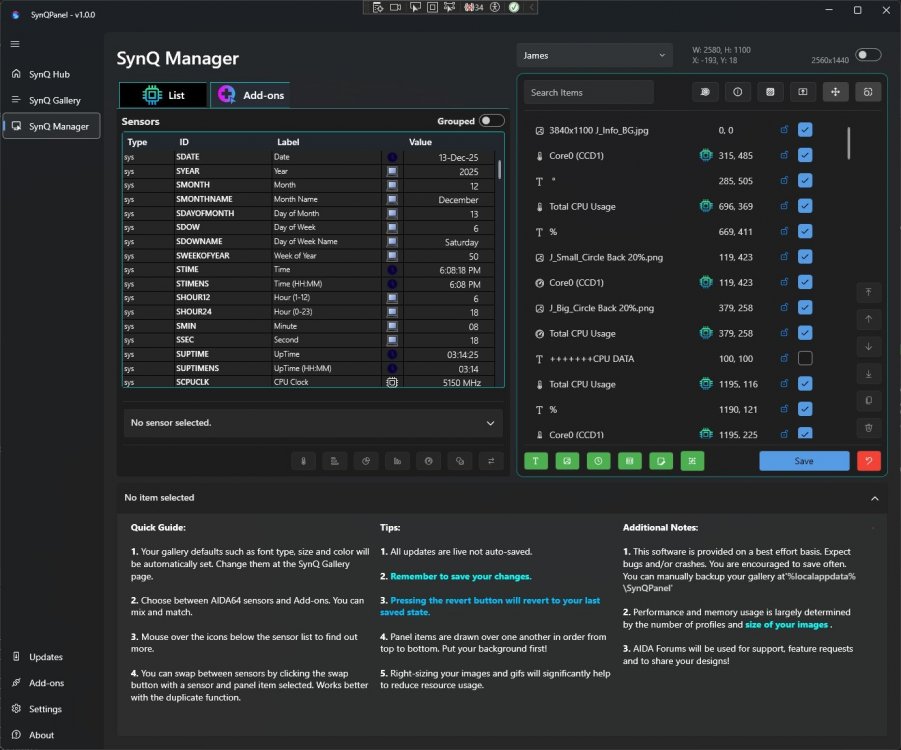Open SynQ Gallery in the sidebar
The image size is (901, 750).
(x=54, y=100)
